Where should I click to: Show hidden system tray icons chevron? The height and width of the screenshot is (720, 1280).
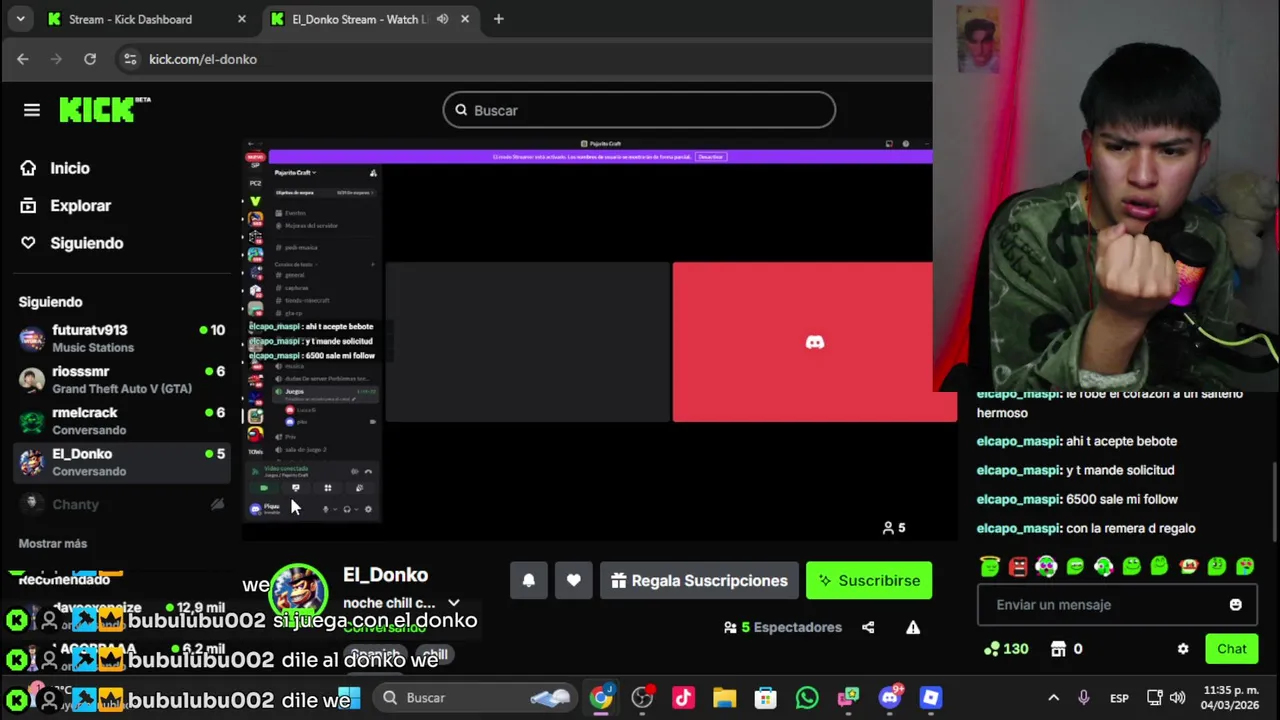tap(1053, 698)
